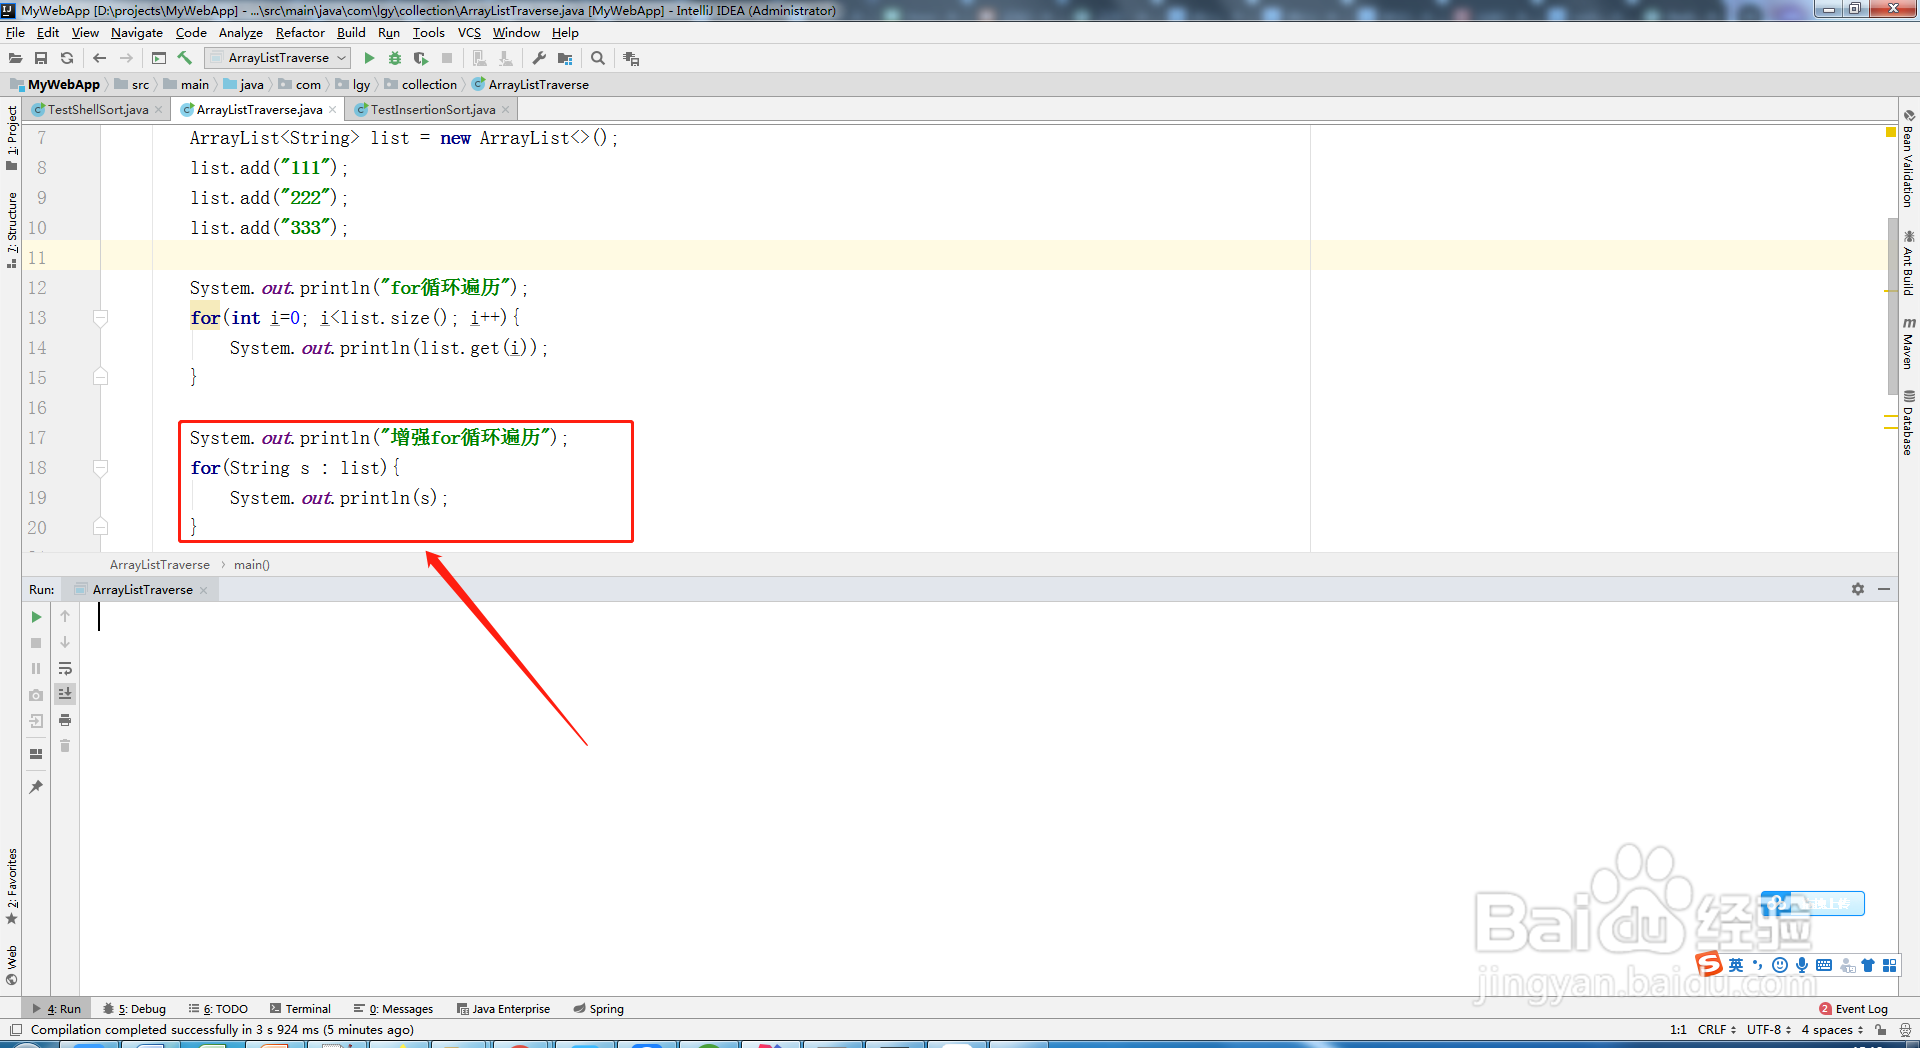Image resolution: width=1920 pixels, height=1048 pixels.
Task: Click the Select Run/Debug target window icon
Action: 159,58
